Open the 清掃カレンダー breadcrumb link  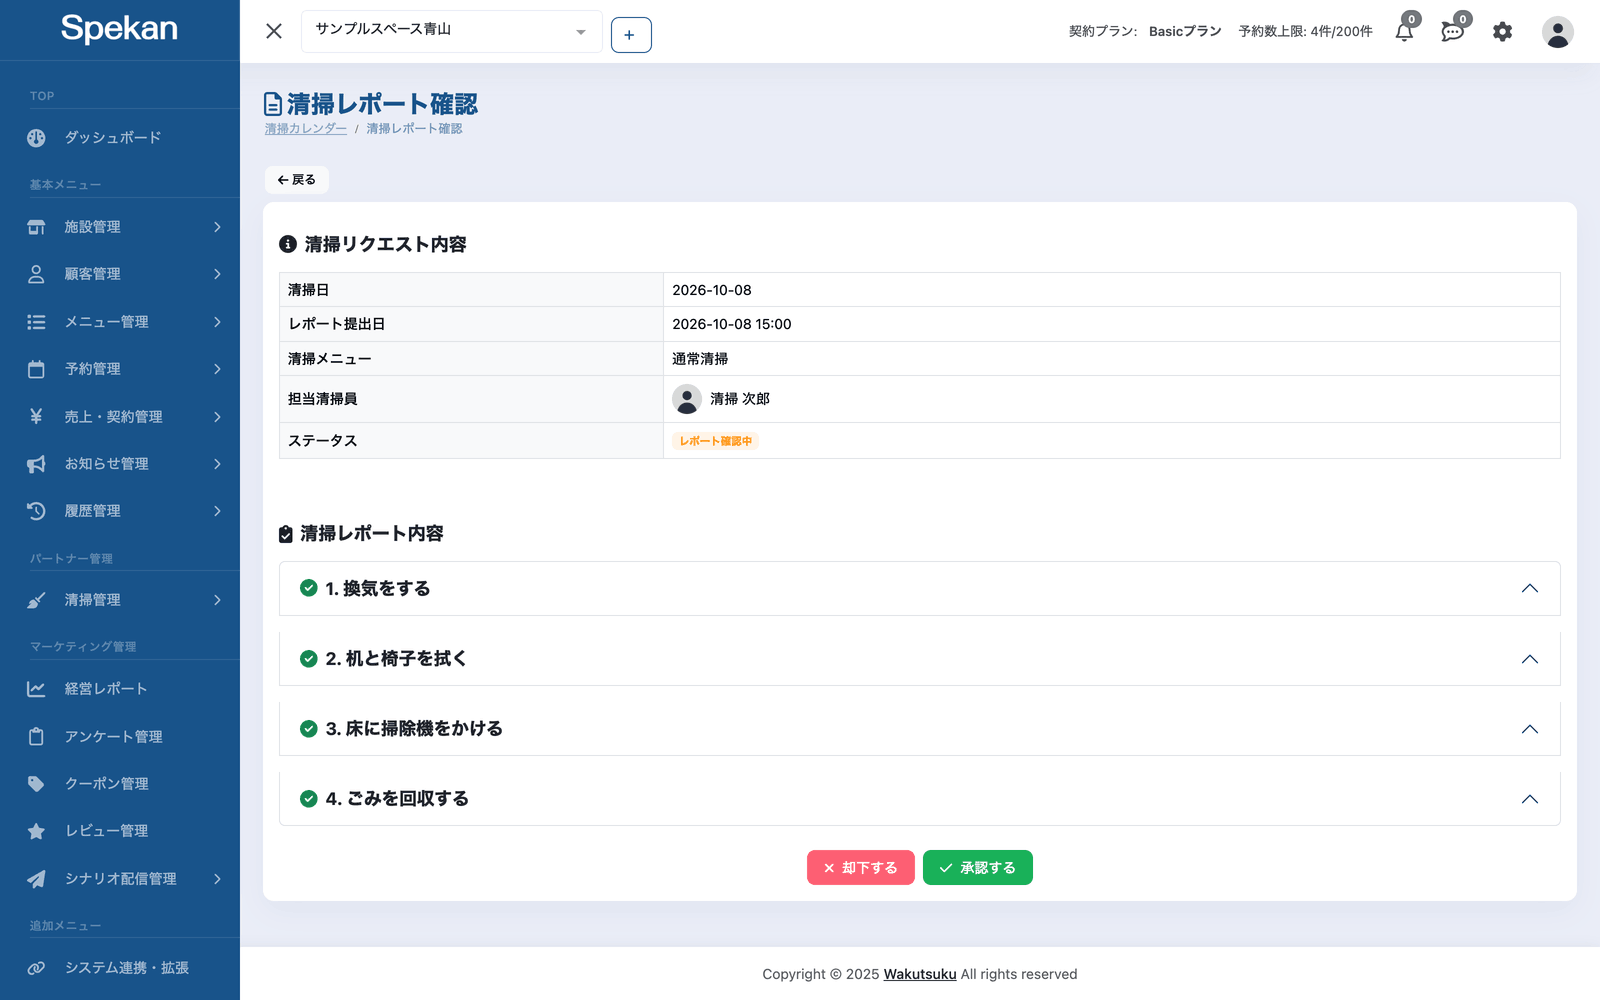(306, 129)
